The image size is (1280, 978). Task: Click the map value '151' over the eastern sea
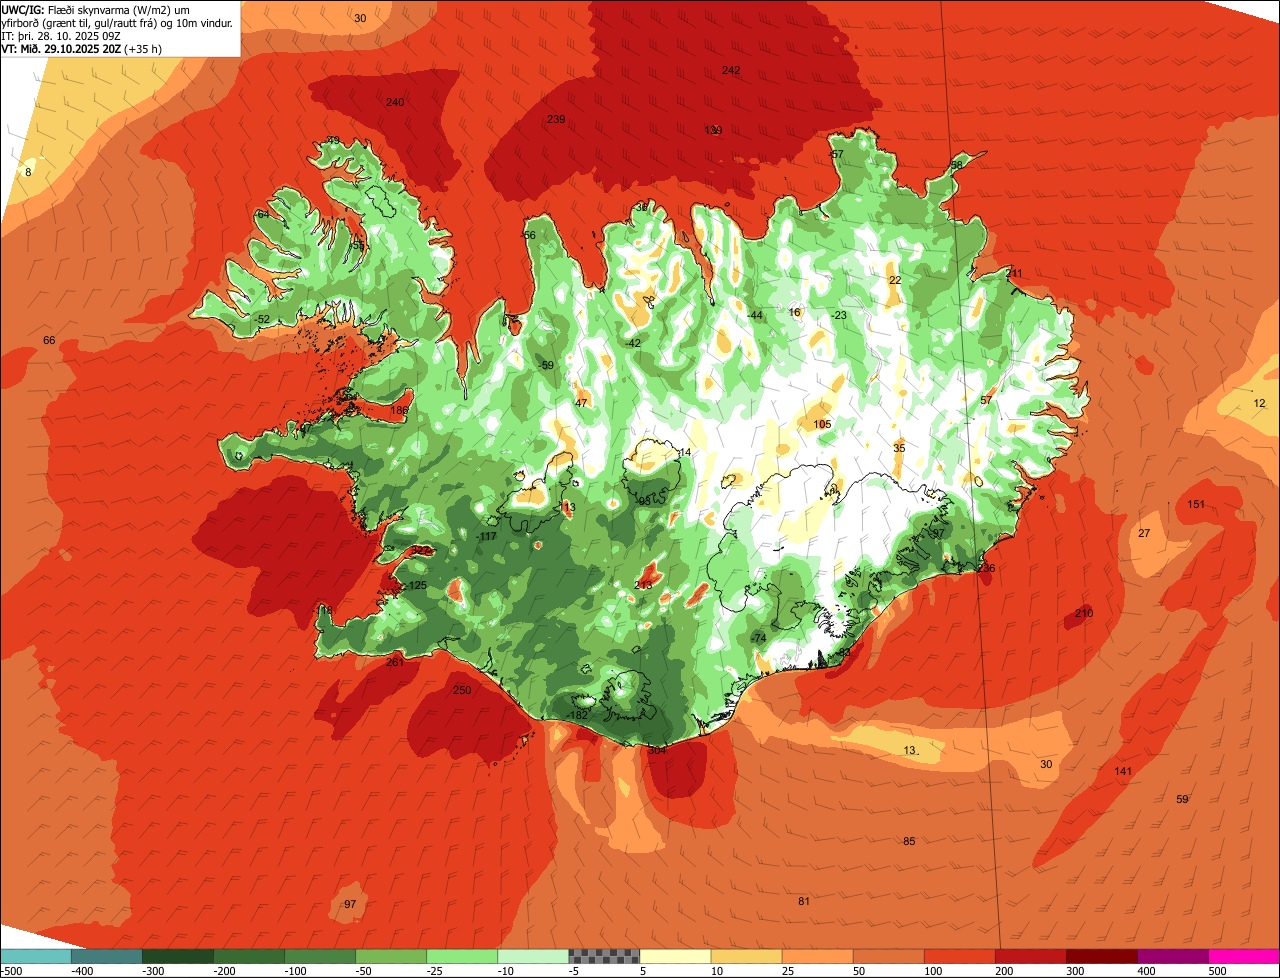(x=1196, y=504)
